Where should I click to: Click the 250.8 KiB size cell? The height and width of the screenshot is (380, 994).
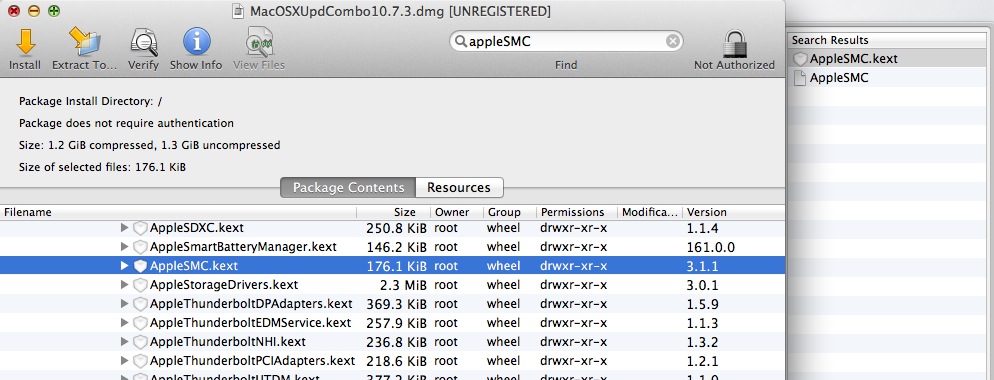coord(396,228)
